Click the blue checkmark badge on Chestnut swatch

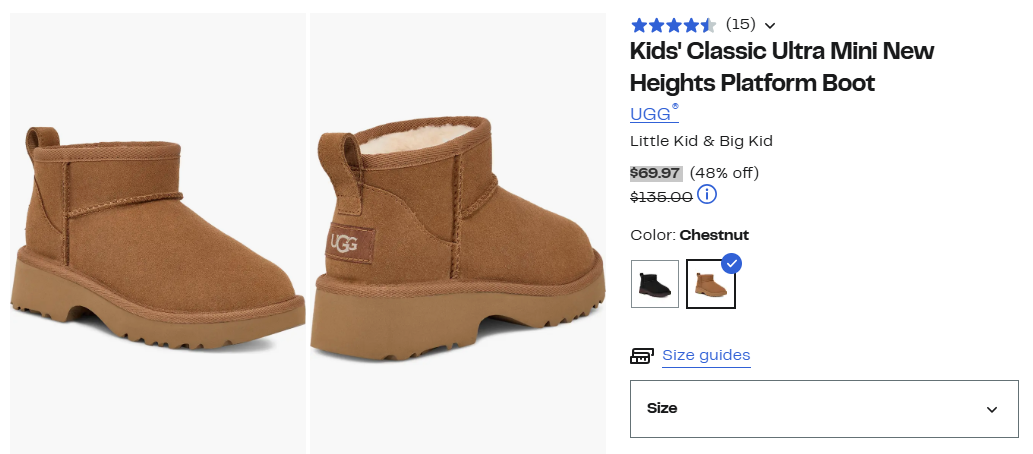[731, 263]
